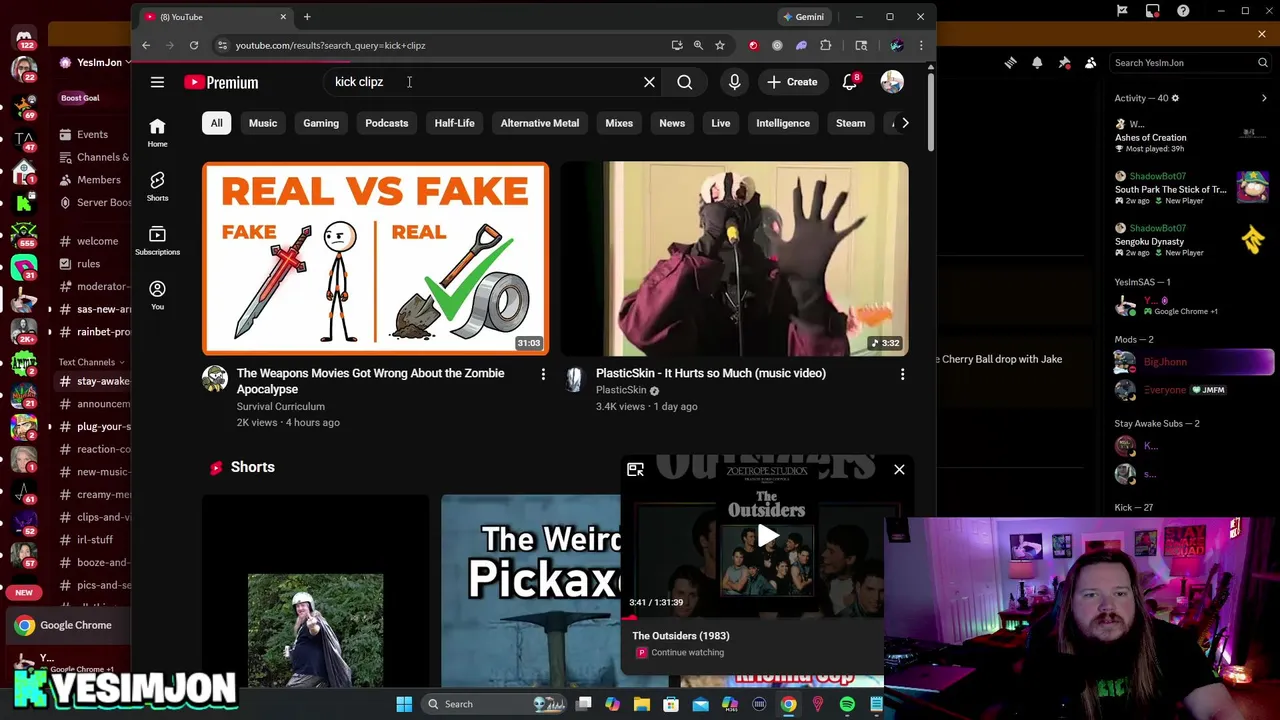Open PlasticSkin It Hurts so Much title
Image resolution: width=1280 pixels, height=720 pixels.
coord(711,373)
